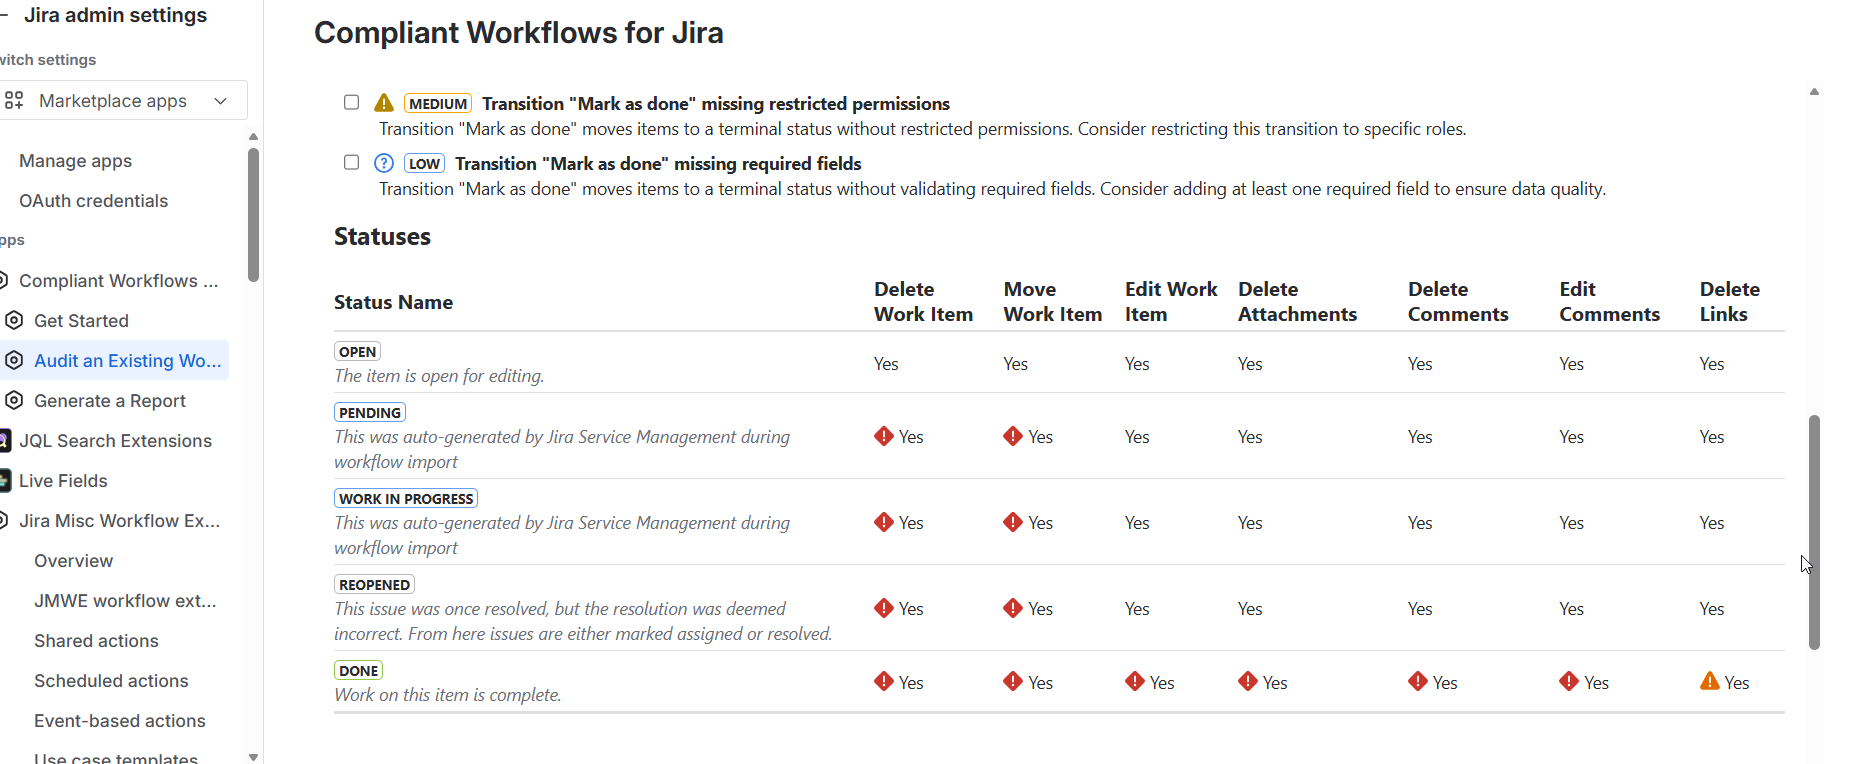
Task: Click the Live Fields app icon
Action: (5, 480)
